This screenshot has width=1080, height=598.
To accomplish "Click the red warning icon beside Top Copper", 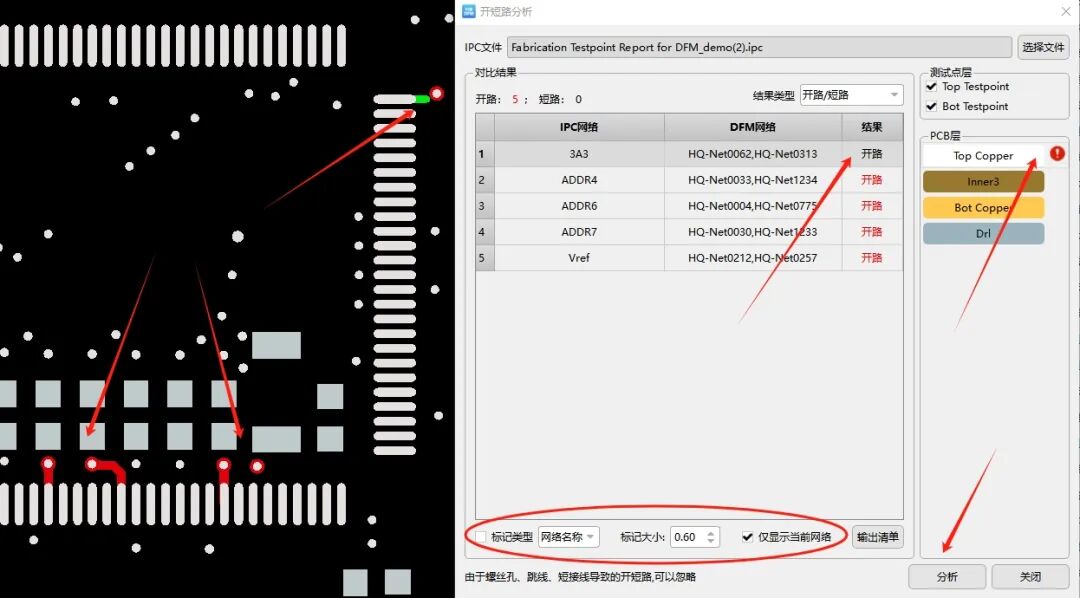I will pyautogui.click(x=1057, y=154).
